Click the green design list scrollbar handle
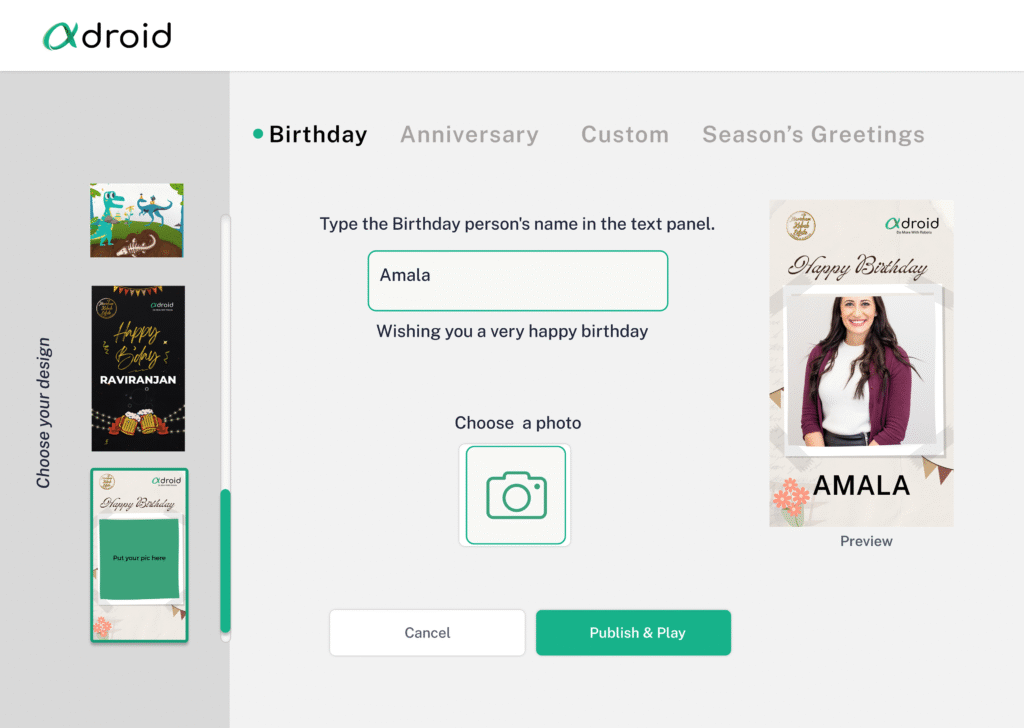The height and width of the screenshot is (728, 1024). coord(225,560)
